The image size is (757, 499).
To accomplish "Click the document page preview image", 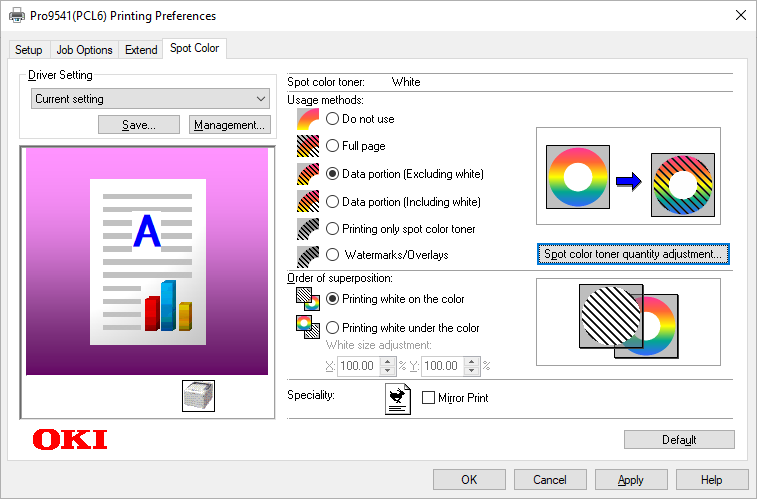I will pos(148,262).
